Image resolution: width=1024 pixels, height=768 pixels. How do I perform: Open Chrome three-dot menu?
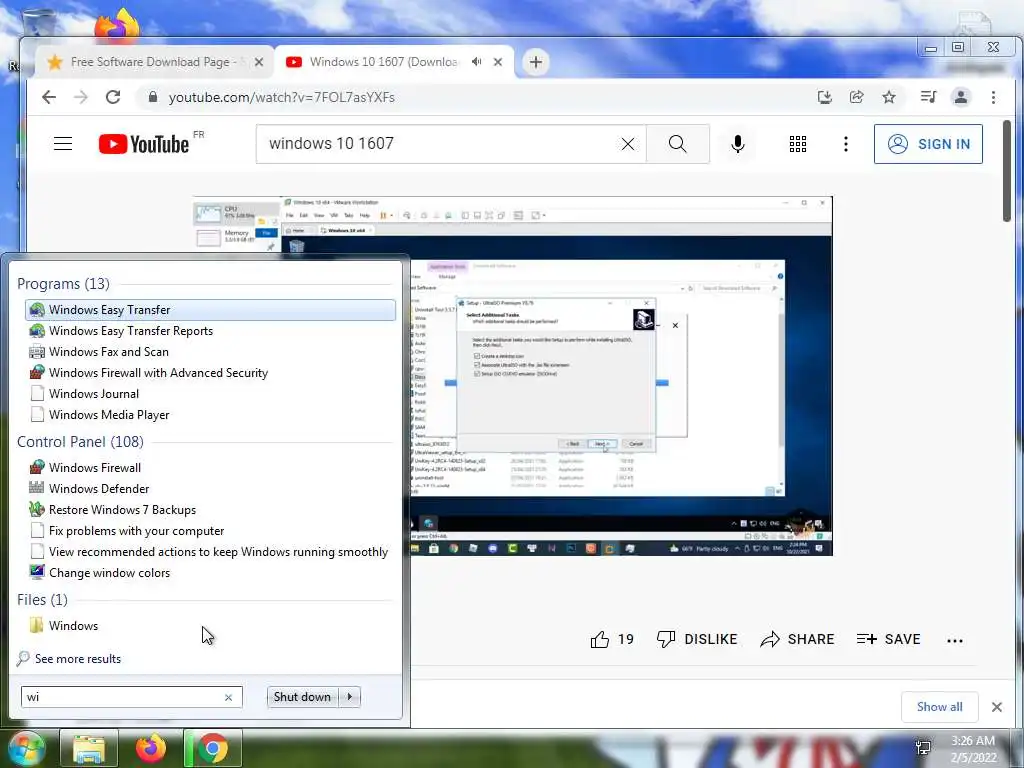click(x=993, y=97)
